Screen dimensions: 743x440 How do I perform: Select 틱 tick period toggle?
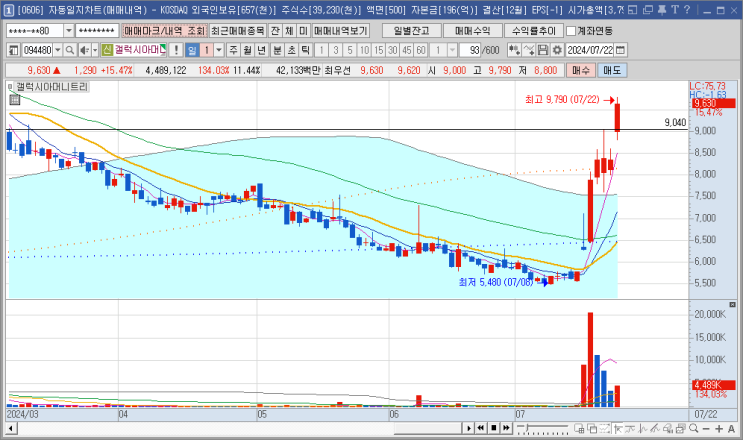click(x=306, y=50)
